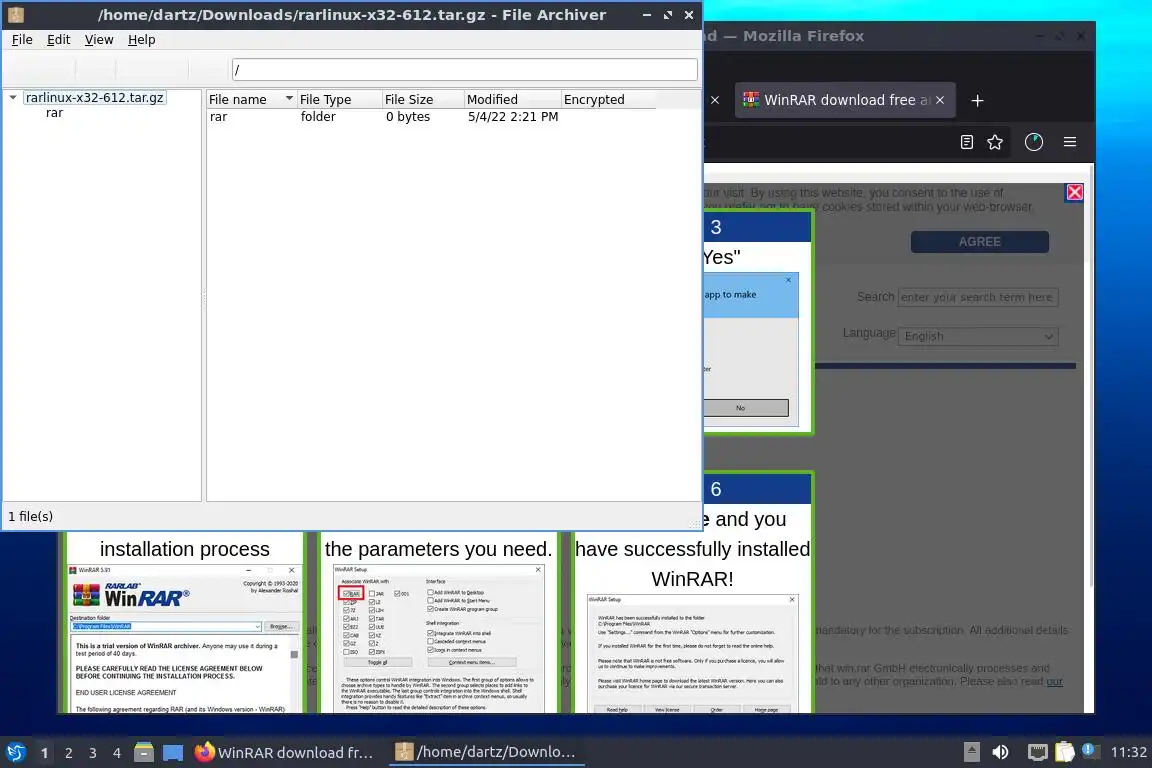Viewport: 1152px width, 768px height.
Task: Select the rar folder in the tree pane
Action: 54,113
